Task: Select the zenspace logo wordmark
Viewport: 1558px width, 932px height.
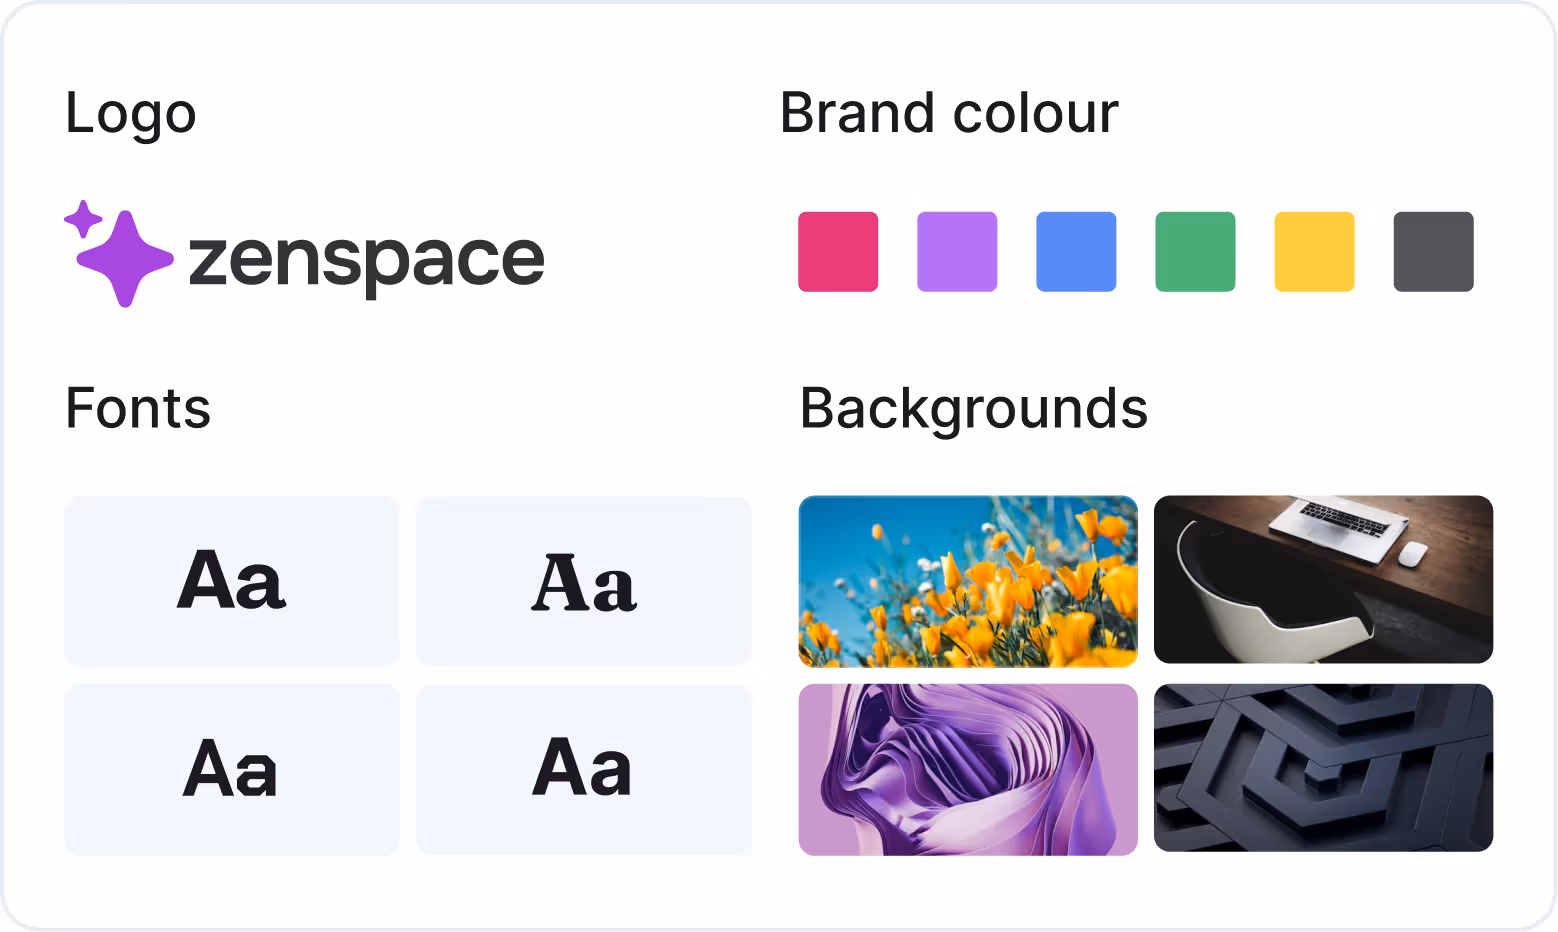Action: point(365,257)
